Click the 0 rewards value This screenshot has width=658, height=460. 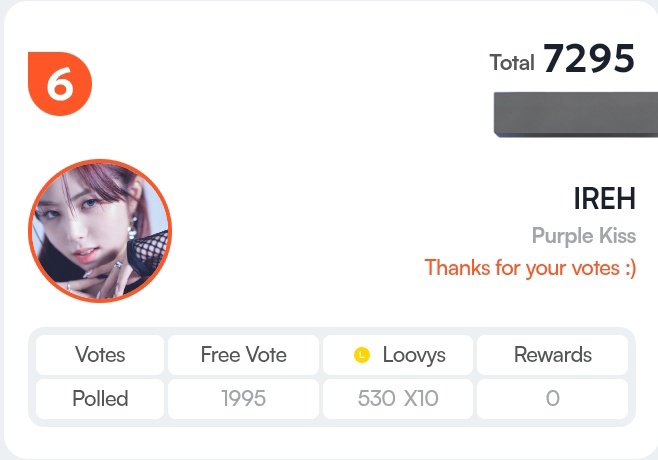pyautogui.click(x=553, y=399)
